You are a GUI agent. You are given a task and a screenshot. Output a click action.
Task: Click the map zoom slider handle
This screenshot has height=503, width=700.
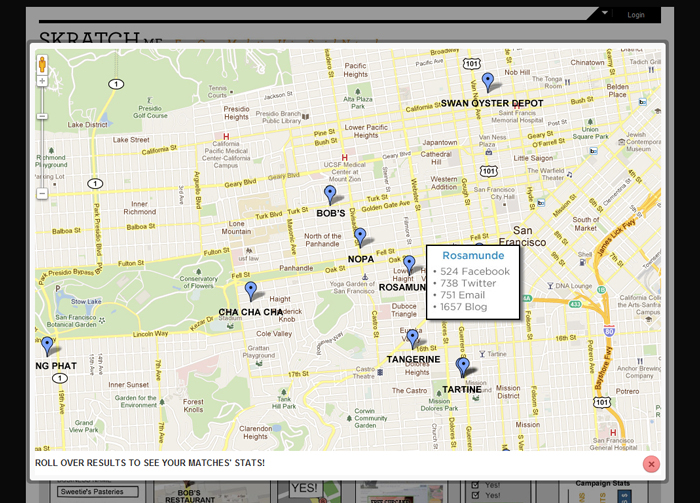[42, 116]
